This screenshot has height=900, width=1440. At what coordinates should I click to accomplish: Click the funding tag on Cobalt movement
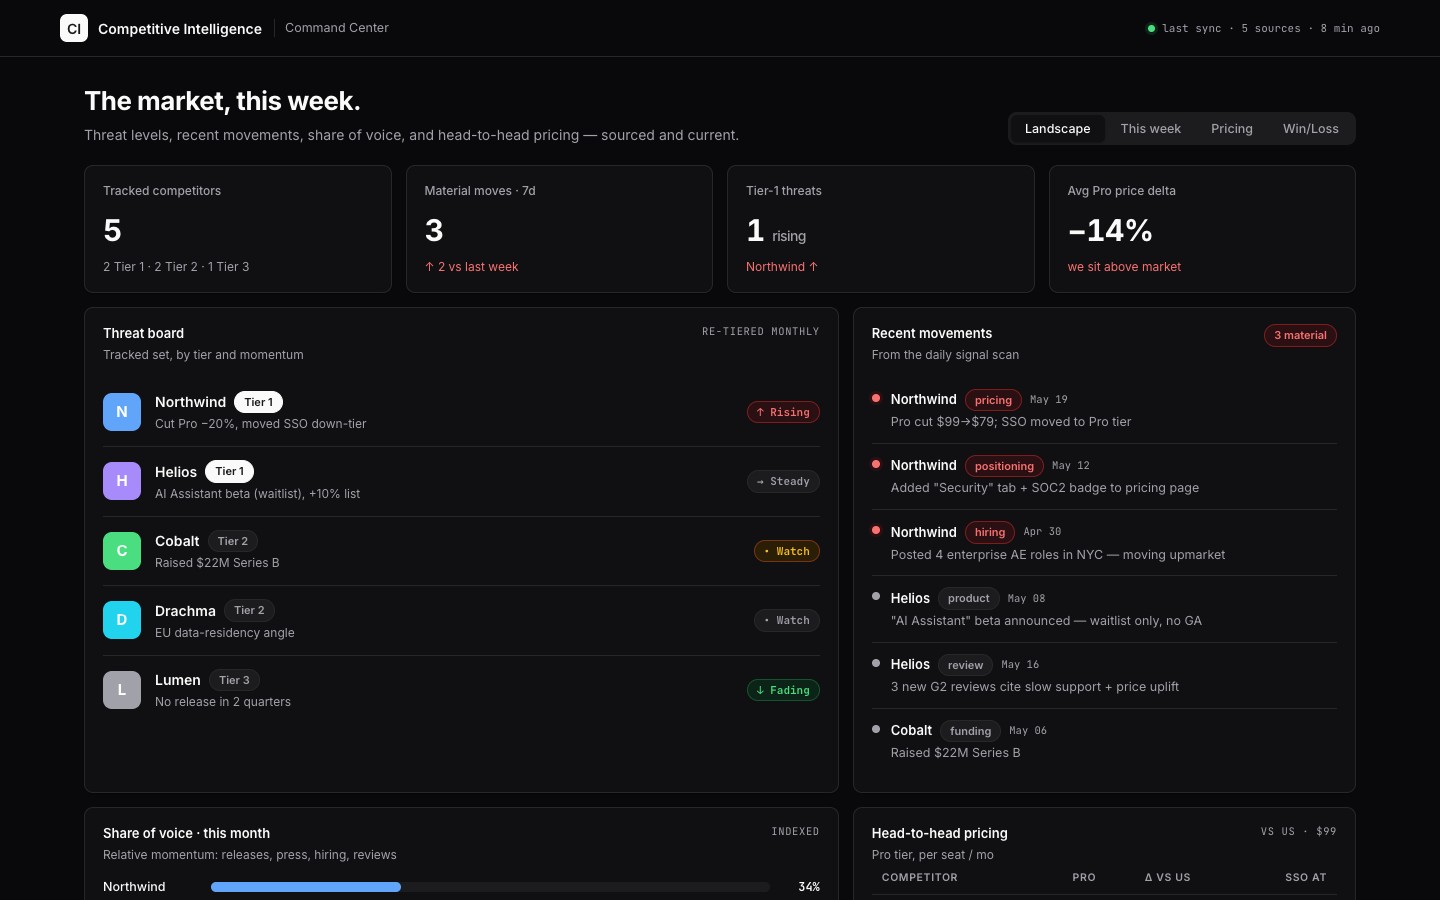point(970,731)
